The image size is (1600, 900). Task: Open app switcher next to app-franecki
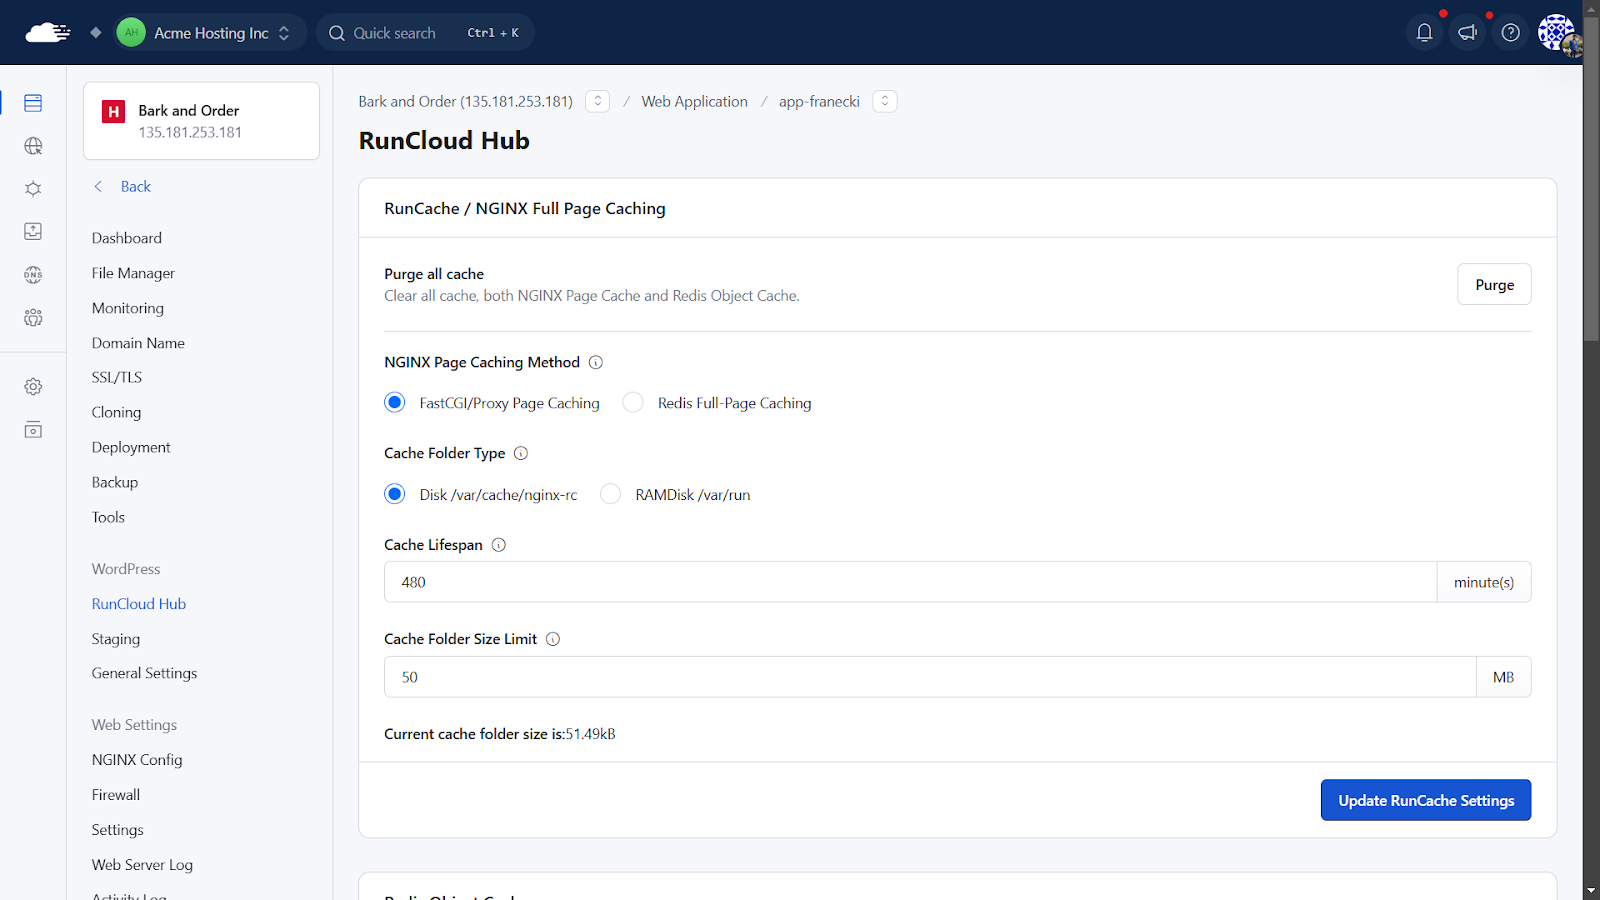click(x=884, y=101)
